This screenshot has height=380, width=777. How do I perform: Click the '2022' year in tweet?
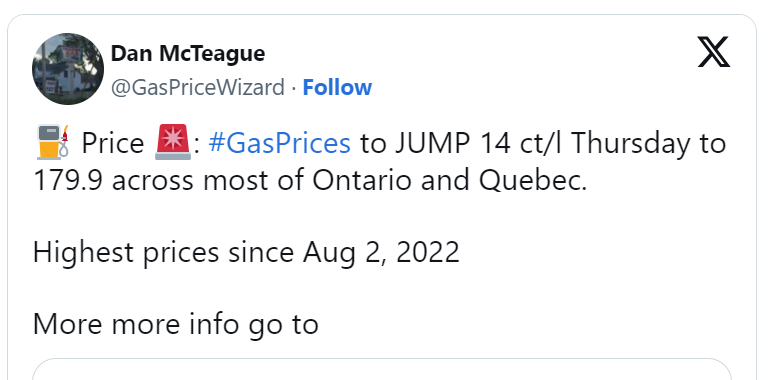pyautogui.click(x=428, y=252)
